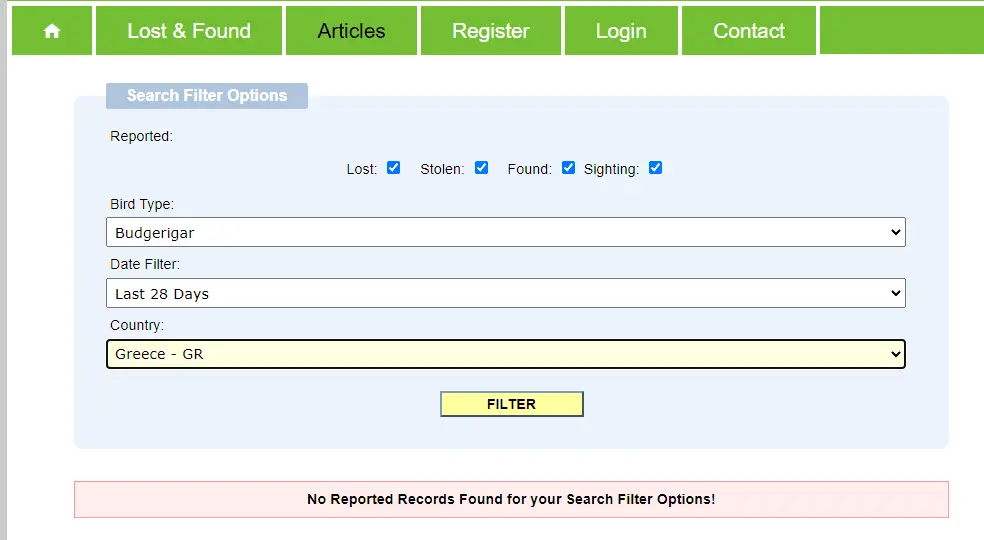Click the yellow FILTER button
The width and height of the screenshot is (984, 540).
512,404
